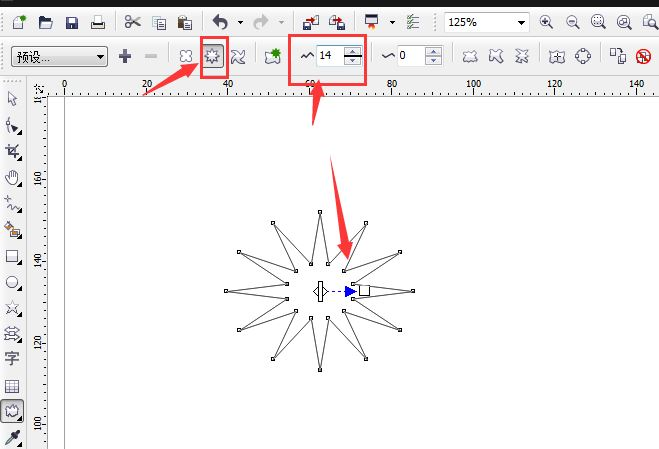Viewport: 659px width, 449px height.
Task: Click the Save floppy disk icon
Action: 72,22
